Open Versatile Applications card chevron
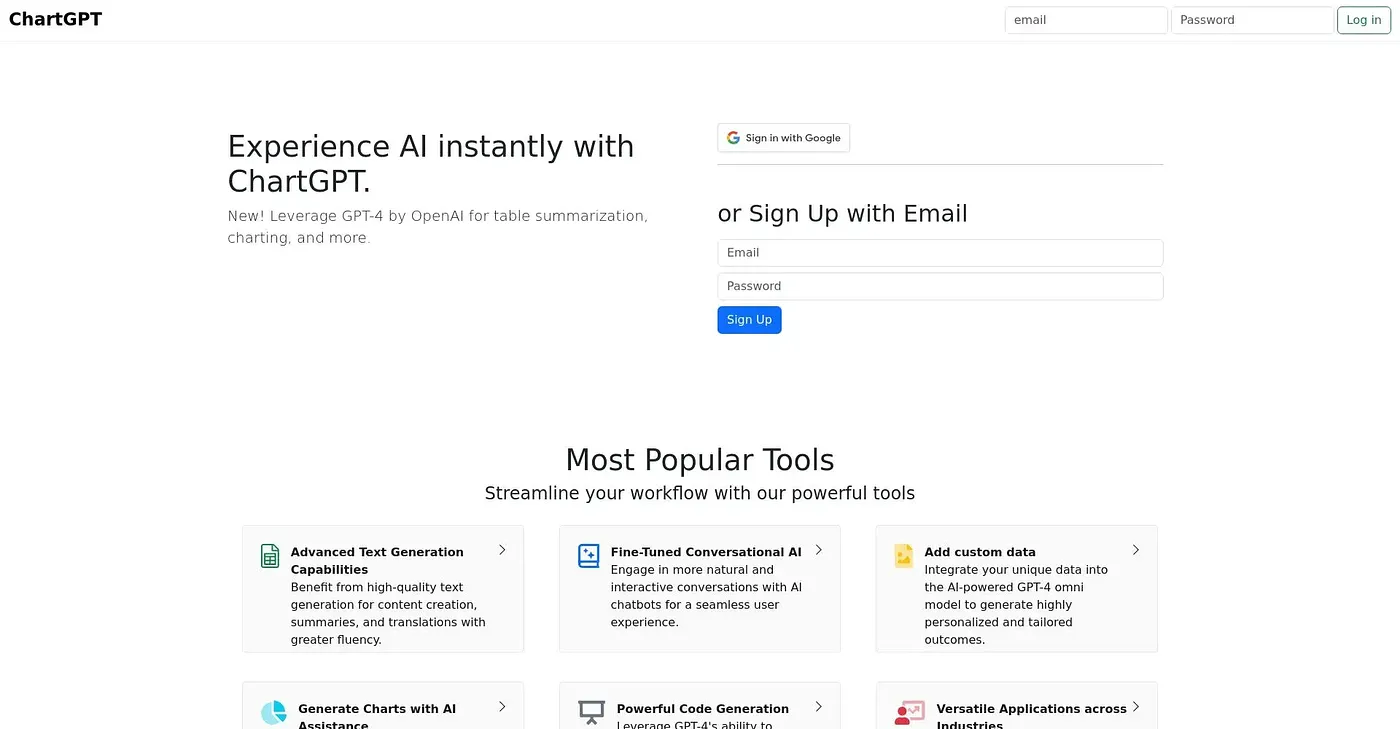This screenshot has width=1400, height=729. coord(1136,707)
